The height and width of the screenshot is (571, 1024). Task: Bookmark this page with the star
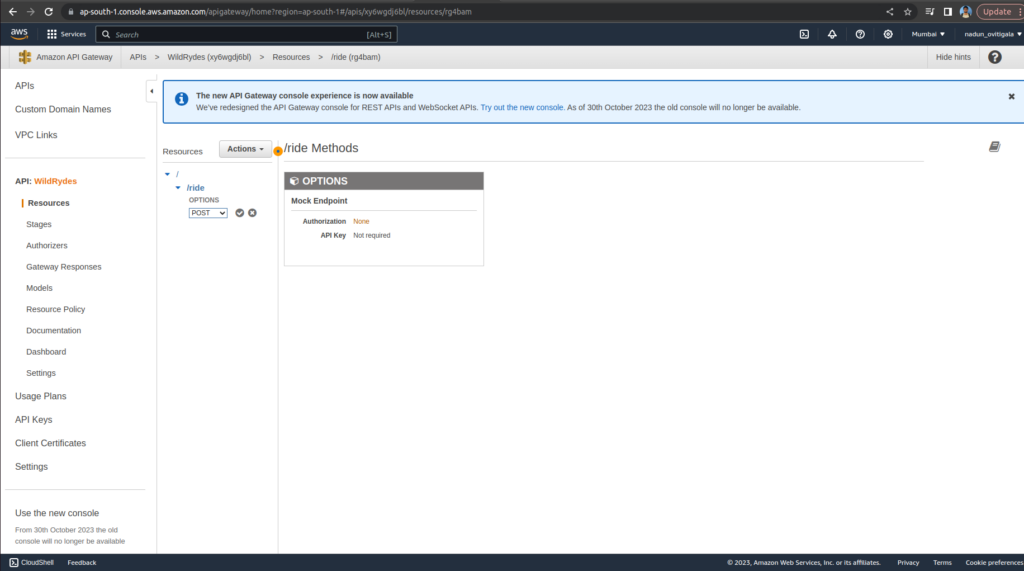pyautogui.click(x=907, y=12)
